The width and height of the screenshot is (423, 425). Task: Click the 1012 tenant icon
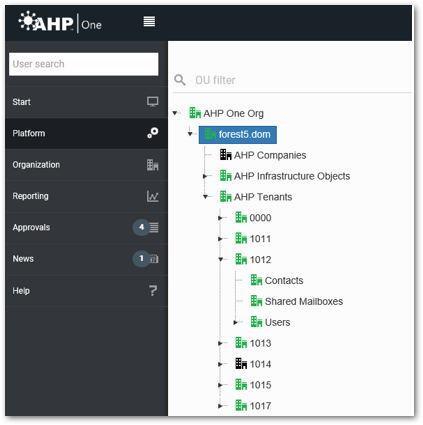pyautogui.click(x=241, y=259)
